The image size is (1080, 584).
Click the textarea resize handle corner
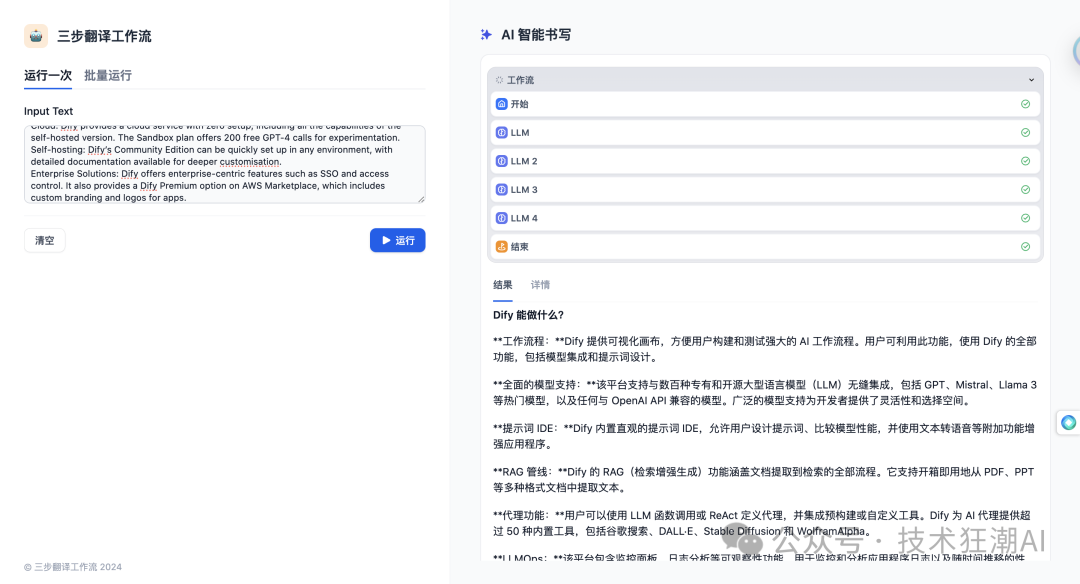click(421, 199)
